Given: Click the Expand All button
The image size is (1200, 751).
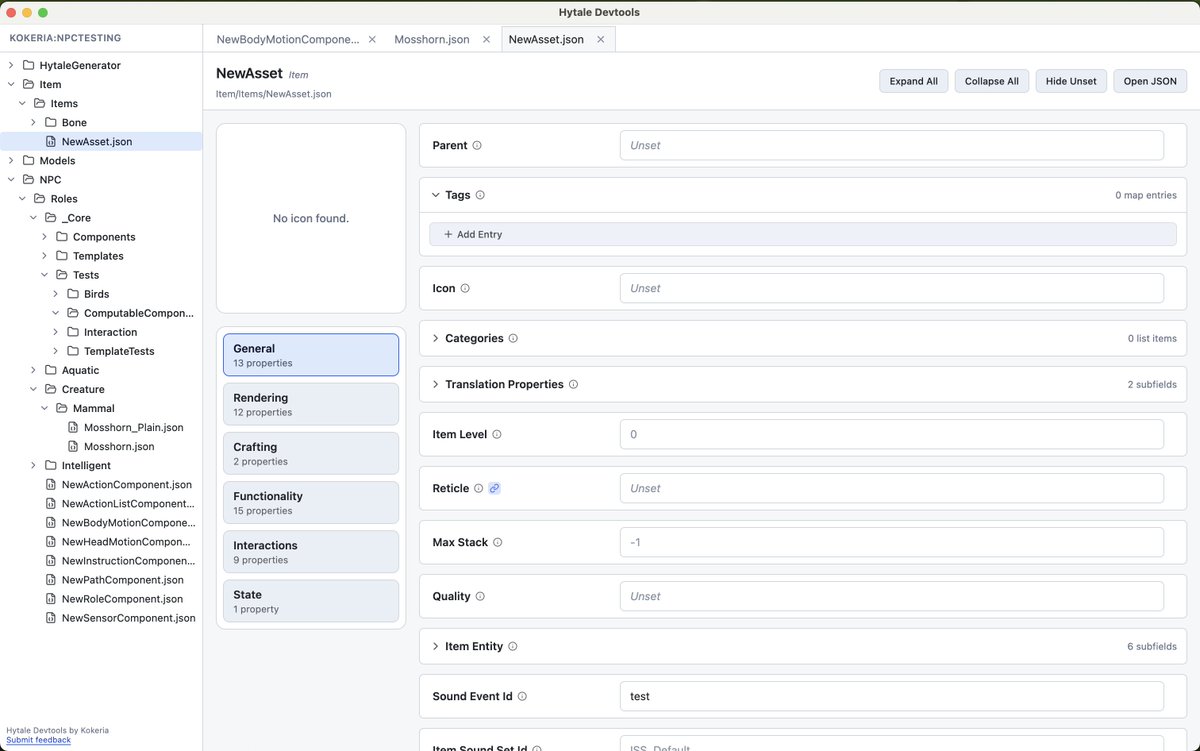Looking at the screenshot, I should point(914,81).
